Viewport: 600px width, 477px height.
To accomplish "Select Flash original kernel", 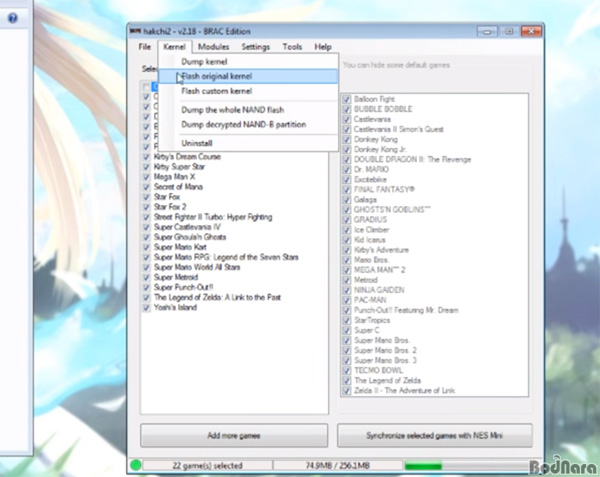I will 248,76.
